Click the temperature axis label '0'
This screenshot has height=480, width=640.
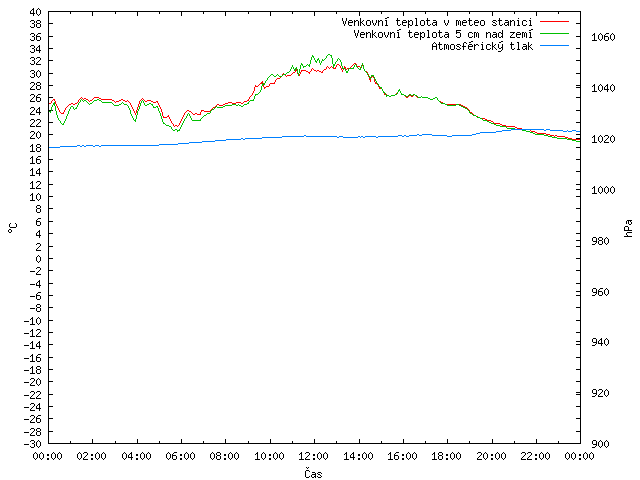click(x=38, y=259)
